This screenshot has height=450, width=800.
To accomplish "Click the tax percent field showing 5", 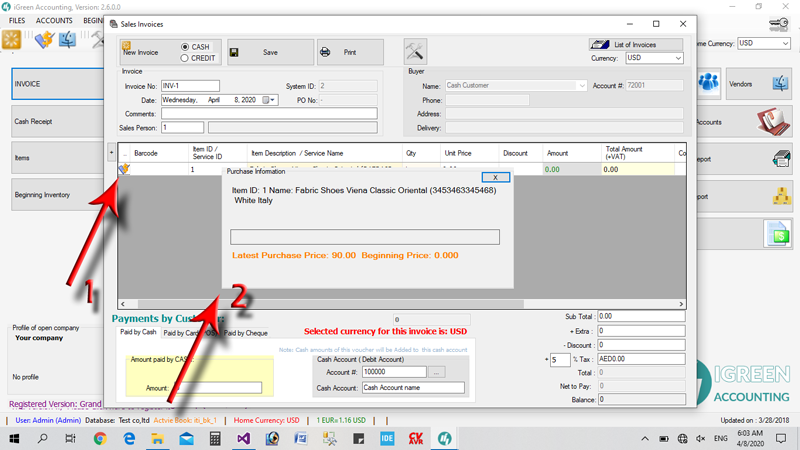I will pos(560,360).
